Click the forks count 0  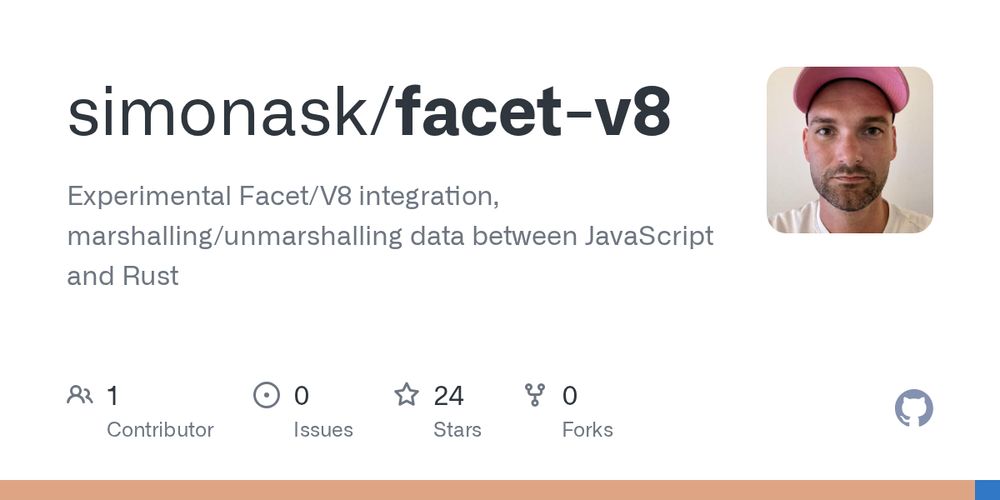click(570, 396)
